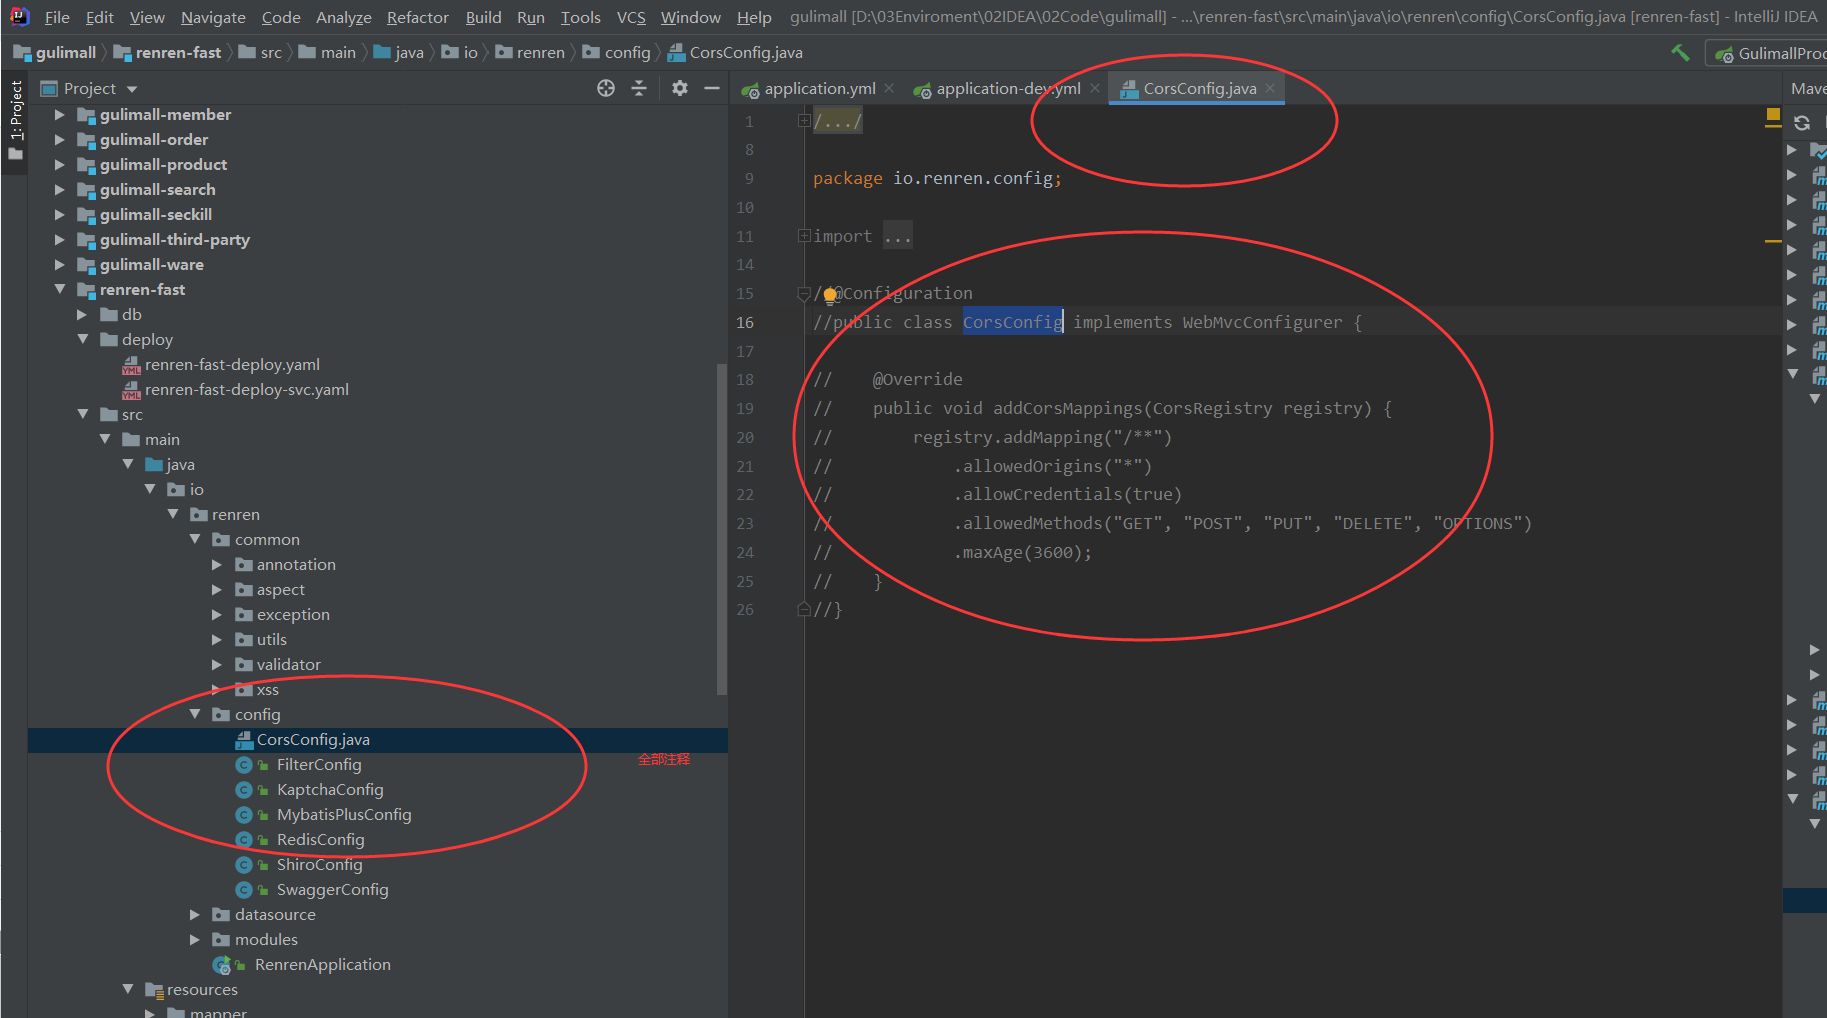Image resolution: width=1827 pixels, height=1018 pixels.
Task: Close the application.yml tab
Action: [889, 88]
